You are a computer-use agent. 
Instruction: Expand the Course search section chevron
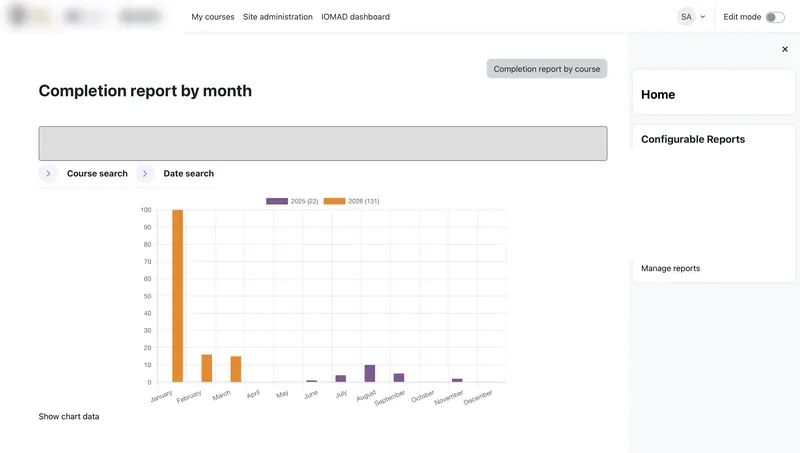pyautogui.click(x=48, y=173)
